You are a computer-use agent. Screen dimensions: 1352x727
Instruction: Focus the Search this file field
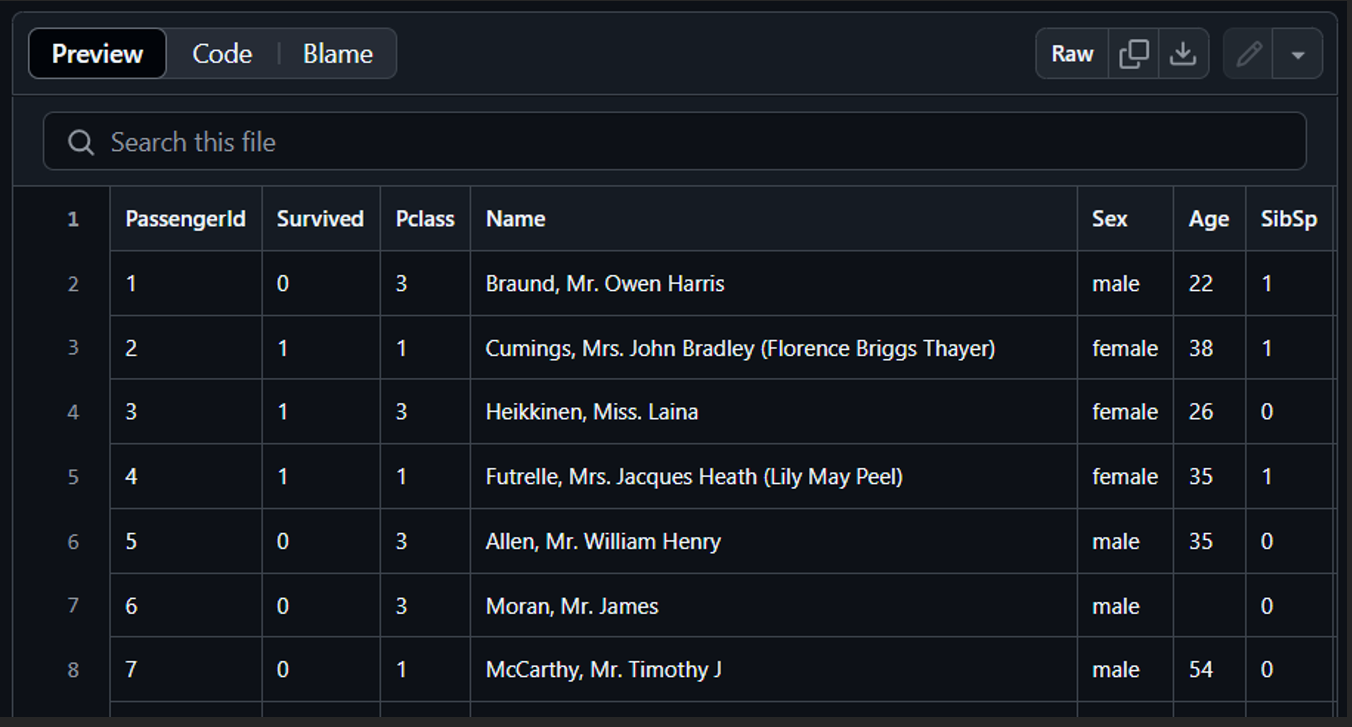click(x=675, y=142)
